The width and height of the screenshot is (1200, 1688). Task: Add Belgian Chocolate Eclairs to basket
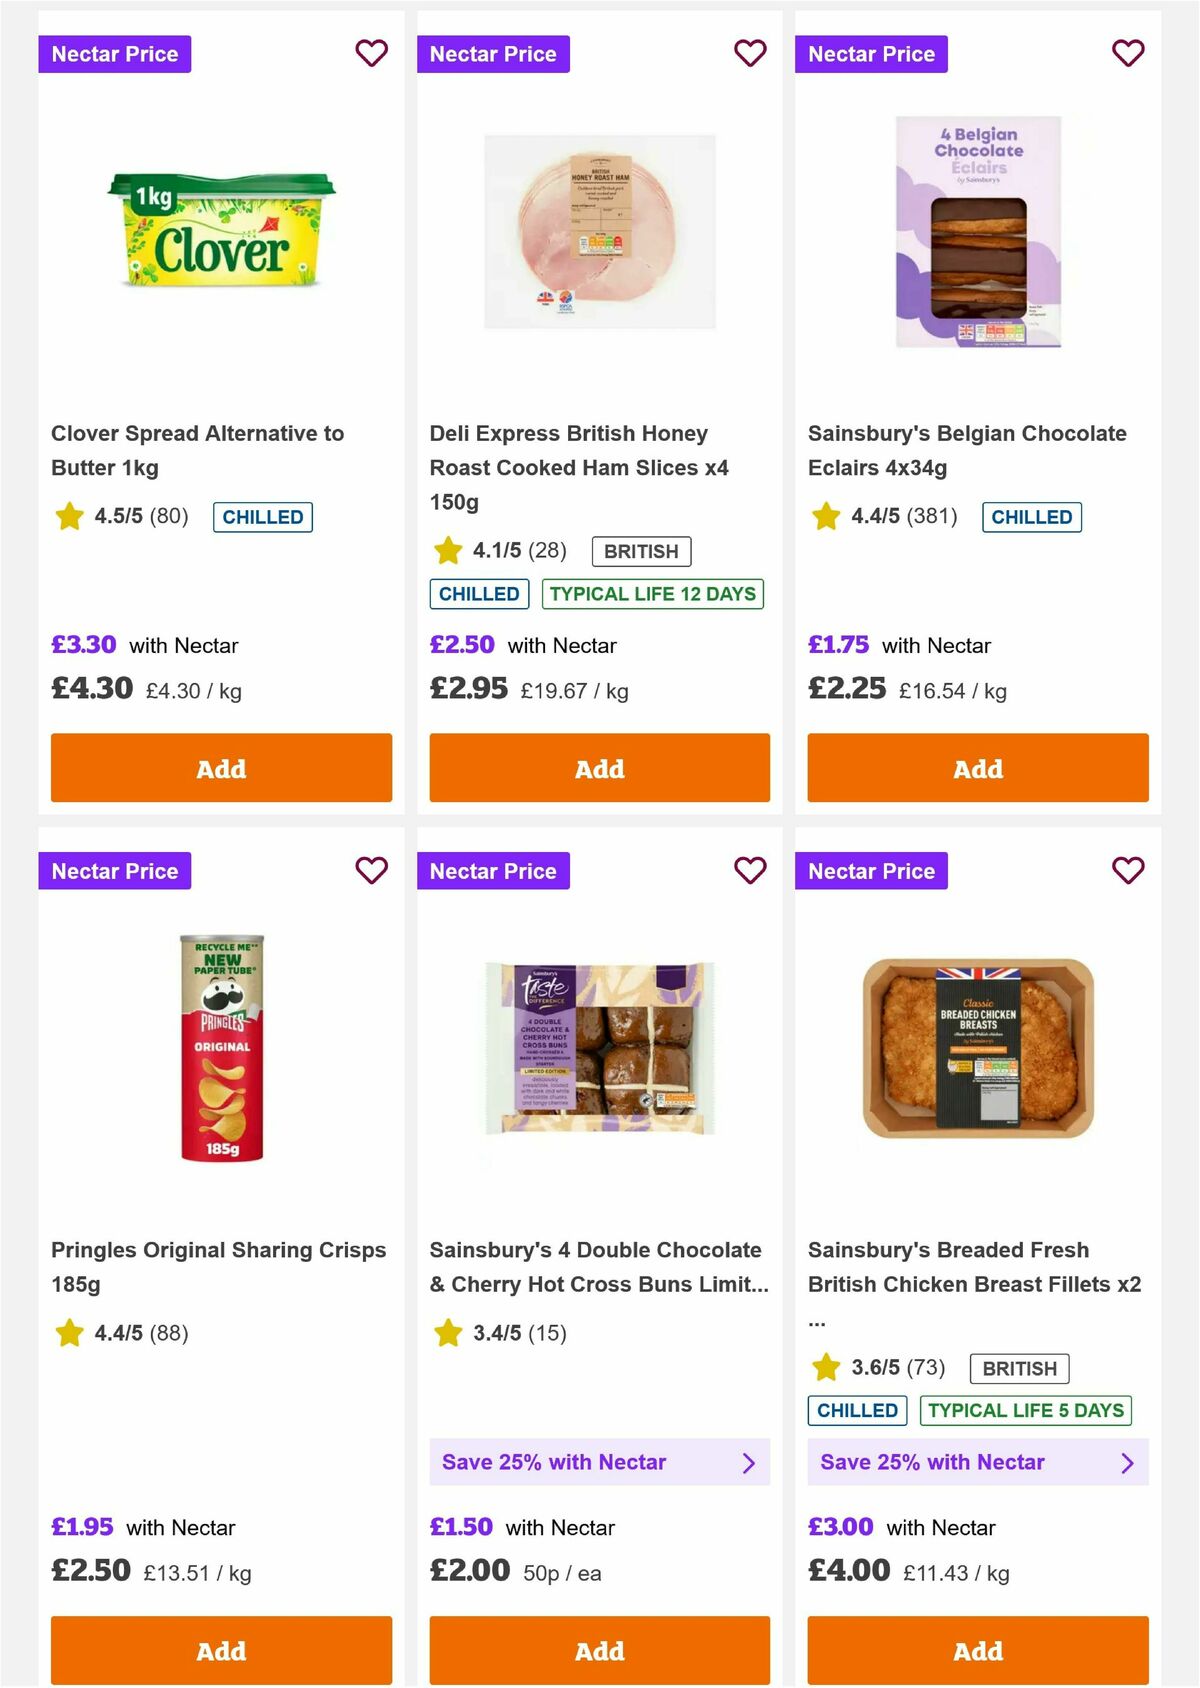point(977,768)
